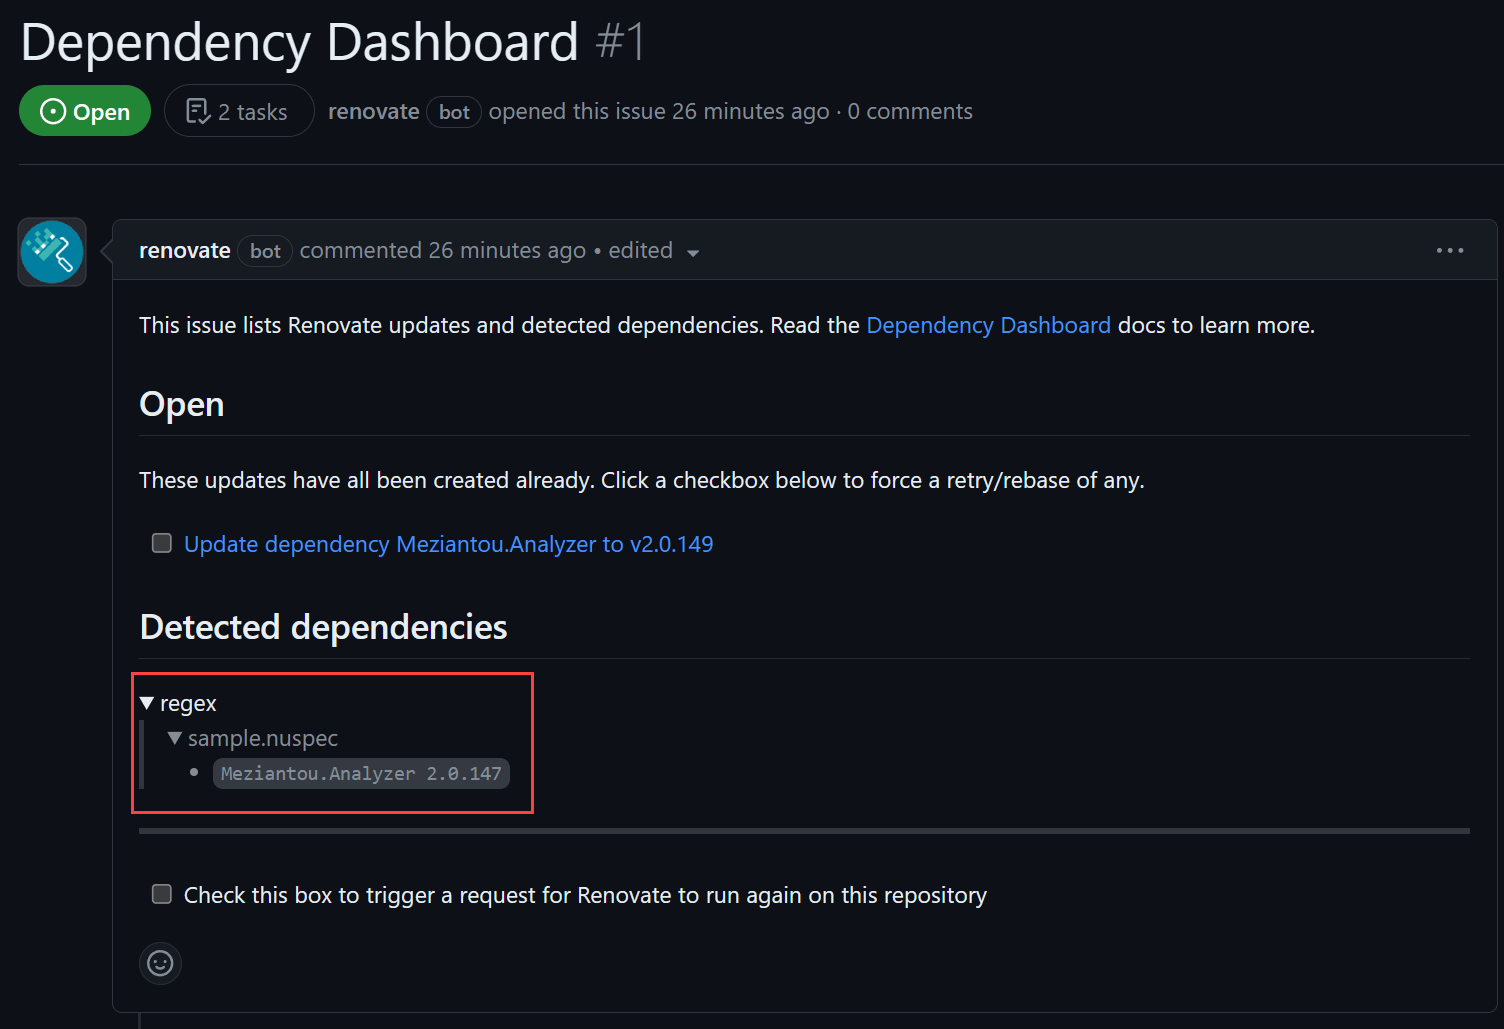This screenshot has width=1504, height=1029.
Task: Click the Detected dependencies heading
Action: coord(323,627)
